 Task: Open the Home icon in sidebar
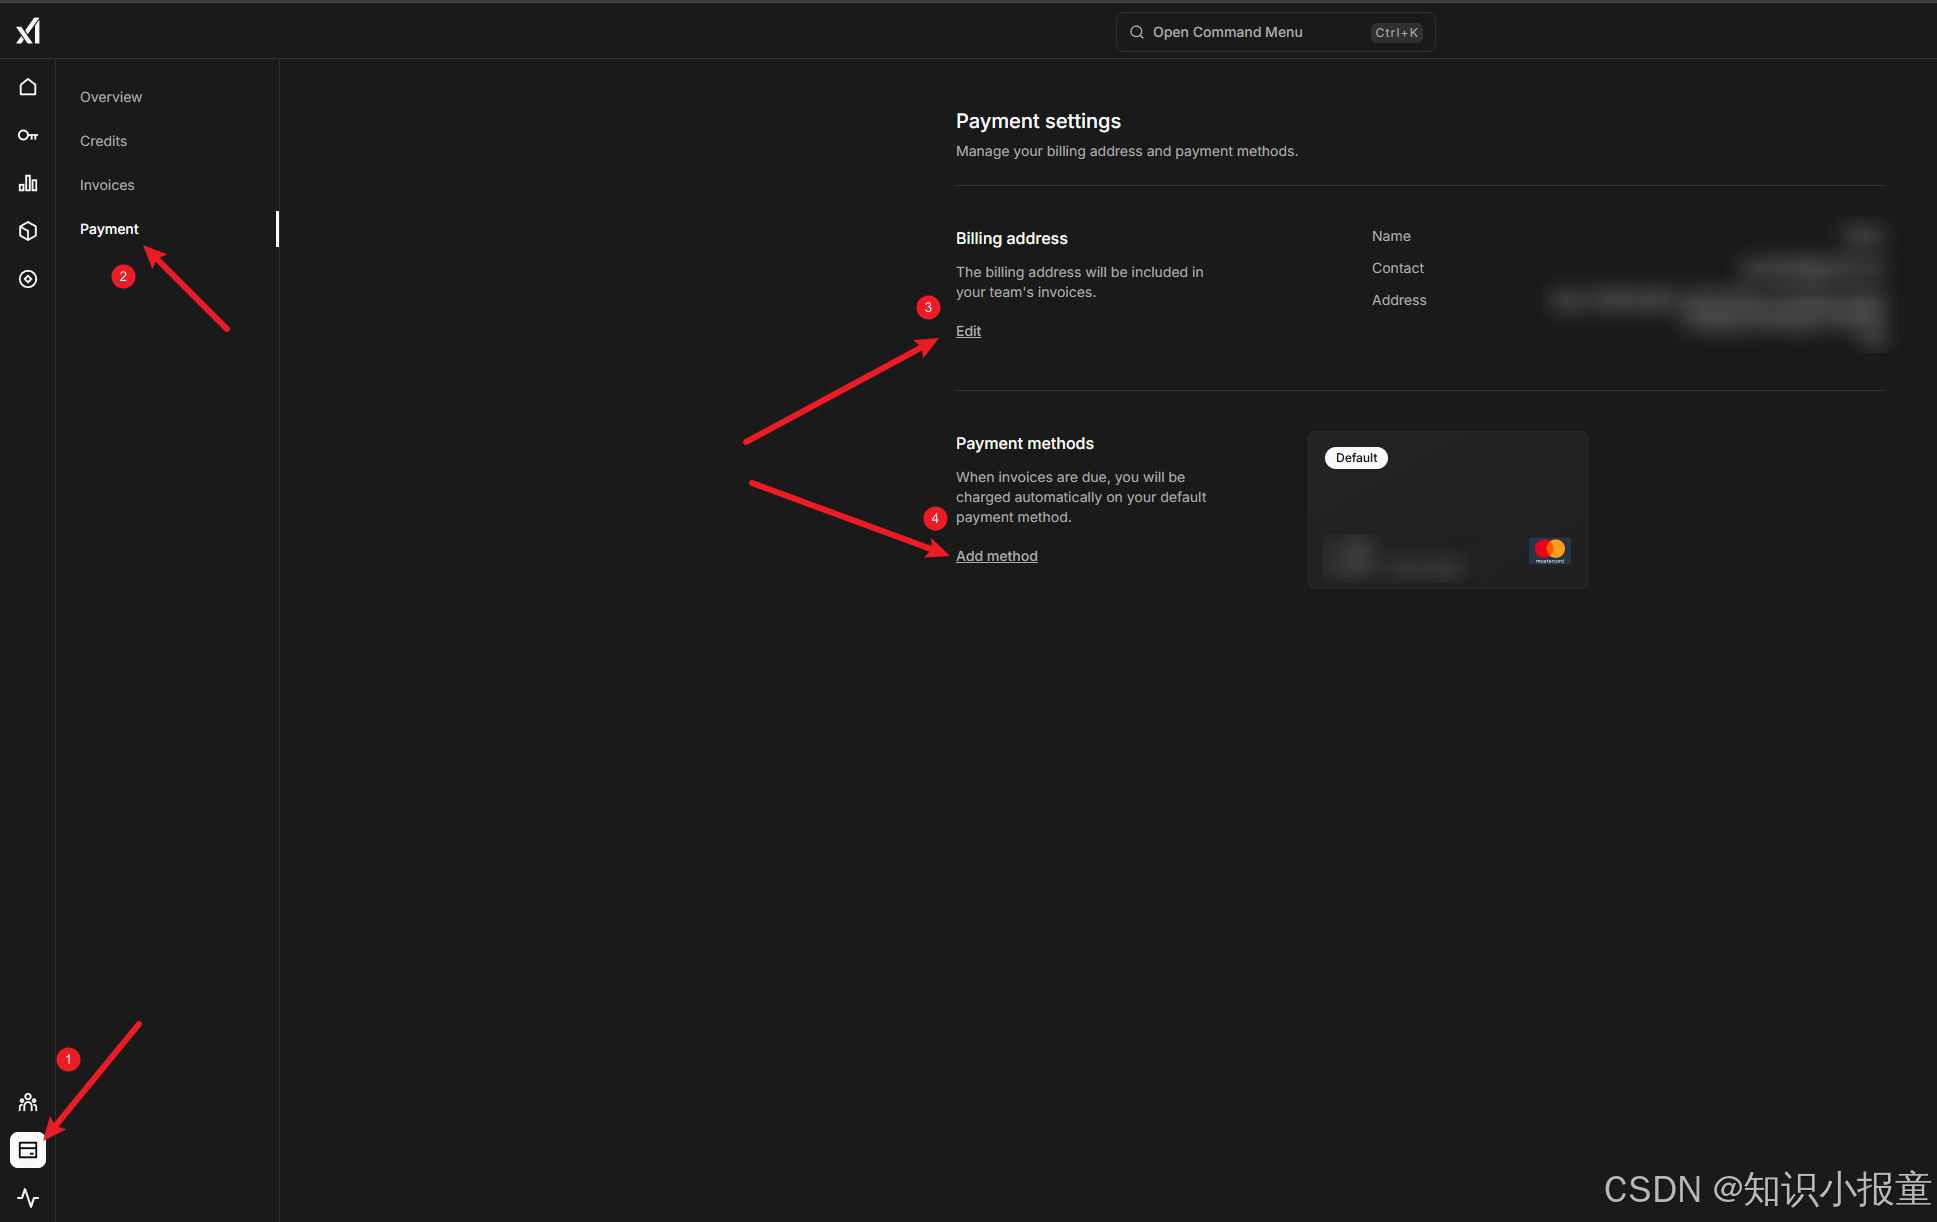pyautogui.click(x=28, y=87)
